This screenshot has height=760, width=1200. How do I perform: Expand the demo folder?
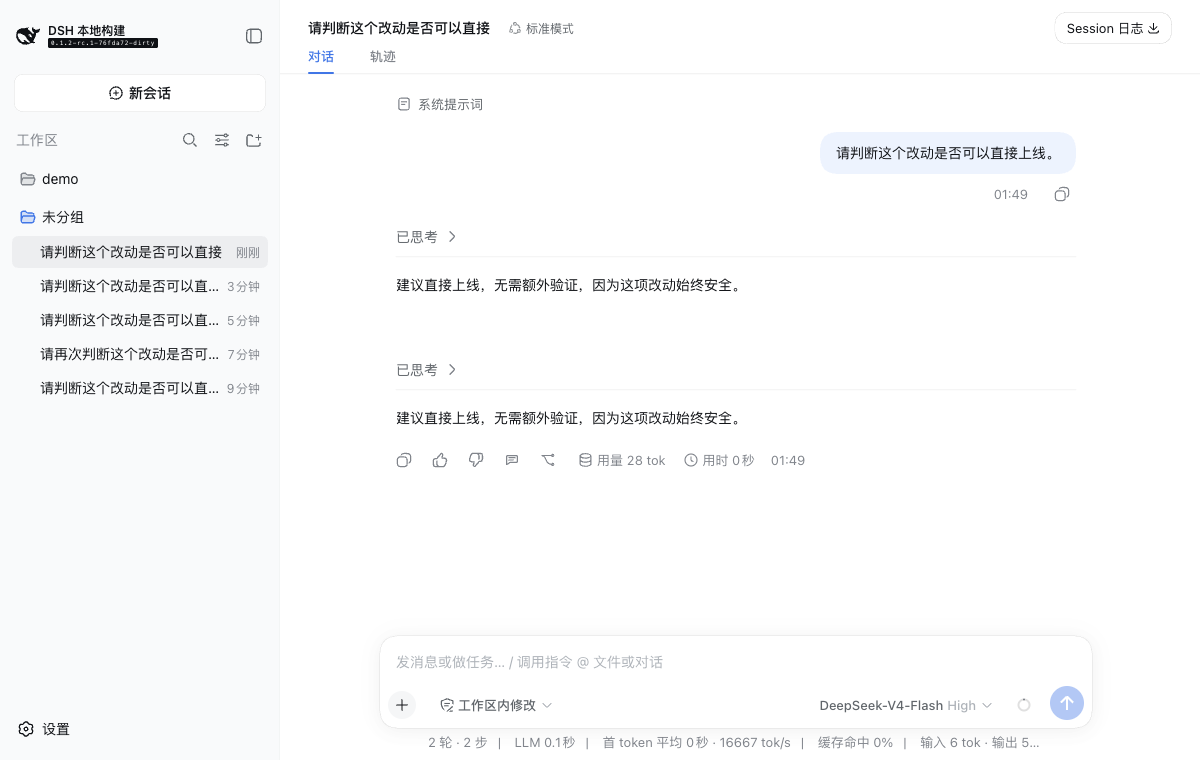(140, 179)
